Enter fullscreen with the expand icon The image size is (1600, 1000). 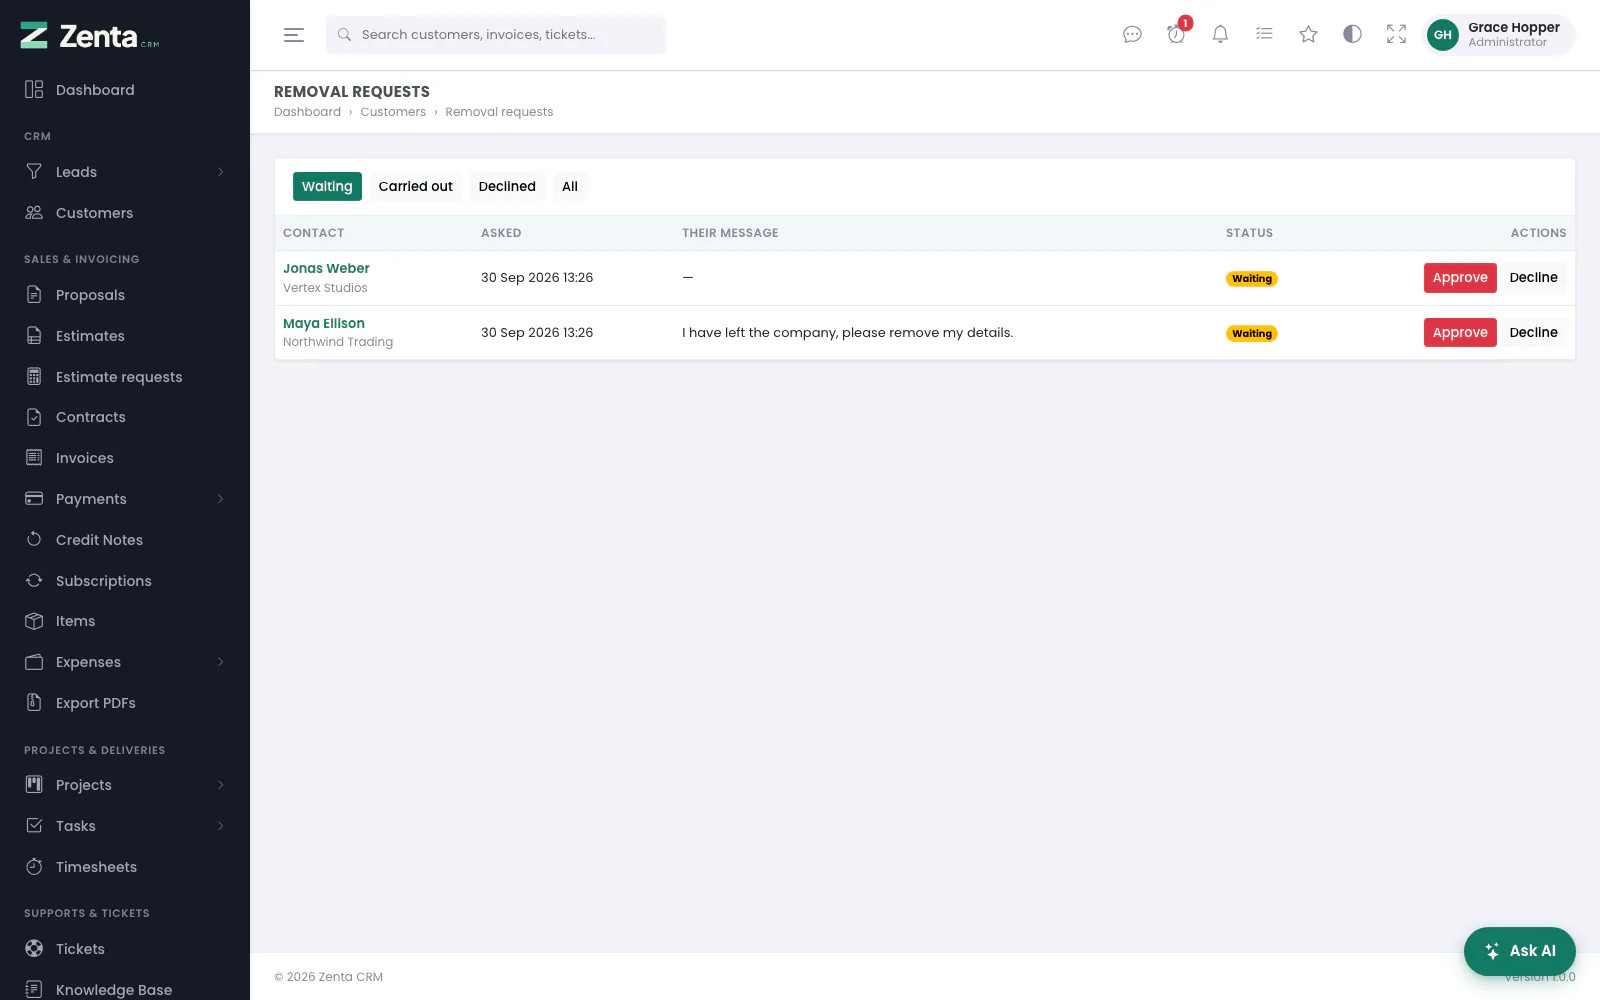(1396, 35)
